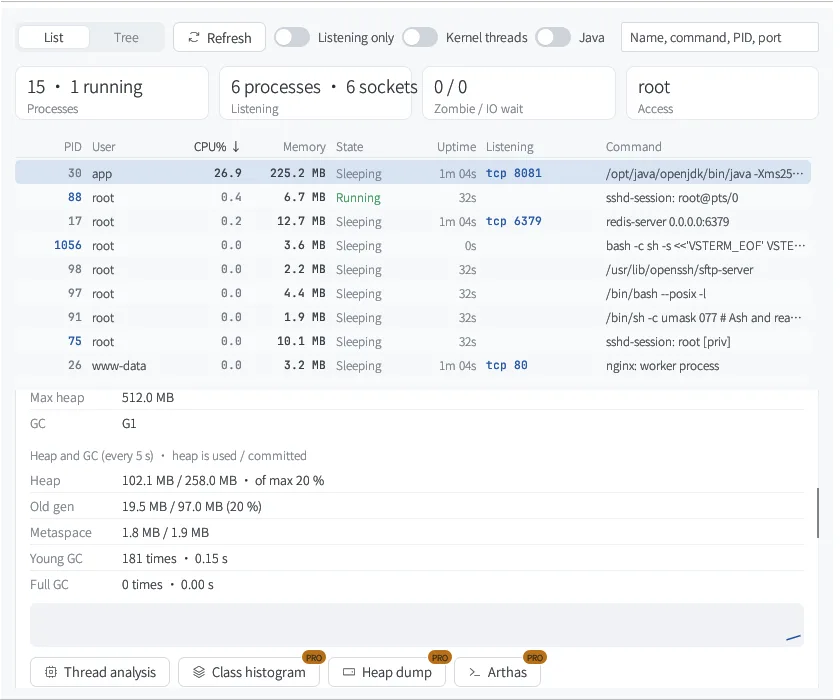Click the Heap 102.1 MB / 258.0 MB value
Viewport: 840px width, 700px height.
pyautogui.click(x=223, y=480)
